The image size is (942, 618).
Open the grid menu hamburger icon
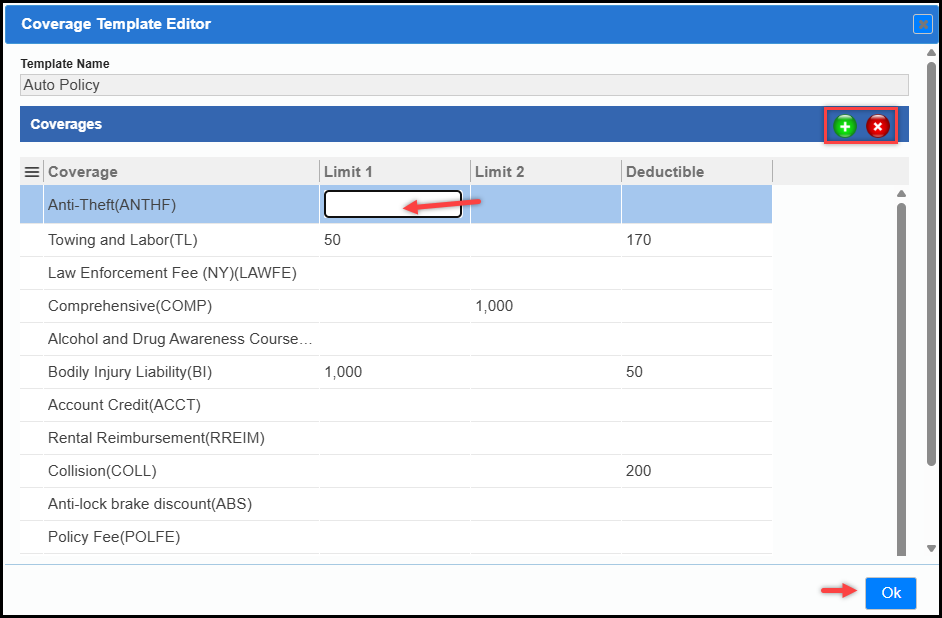[x=32, y=172]
